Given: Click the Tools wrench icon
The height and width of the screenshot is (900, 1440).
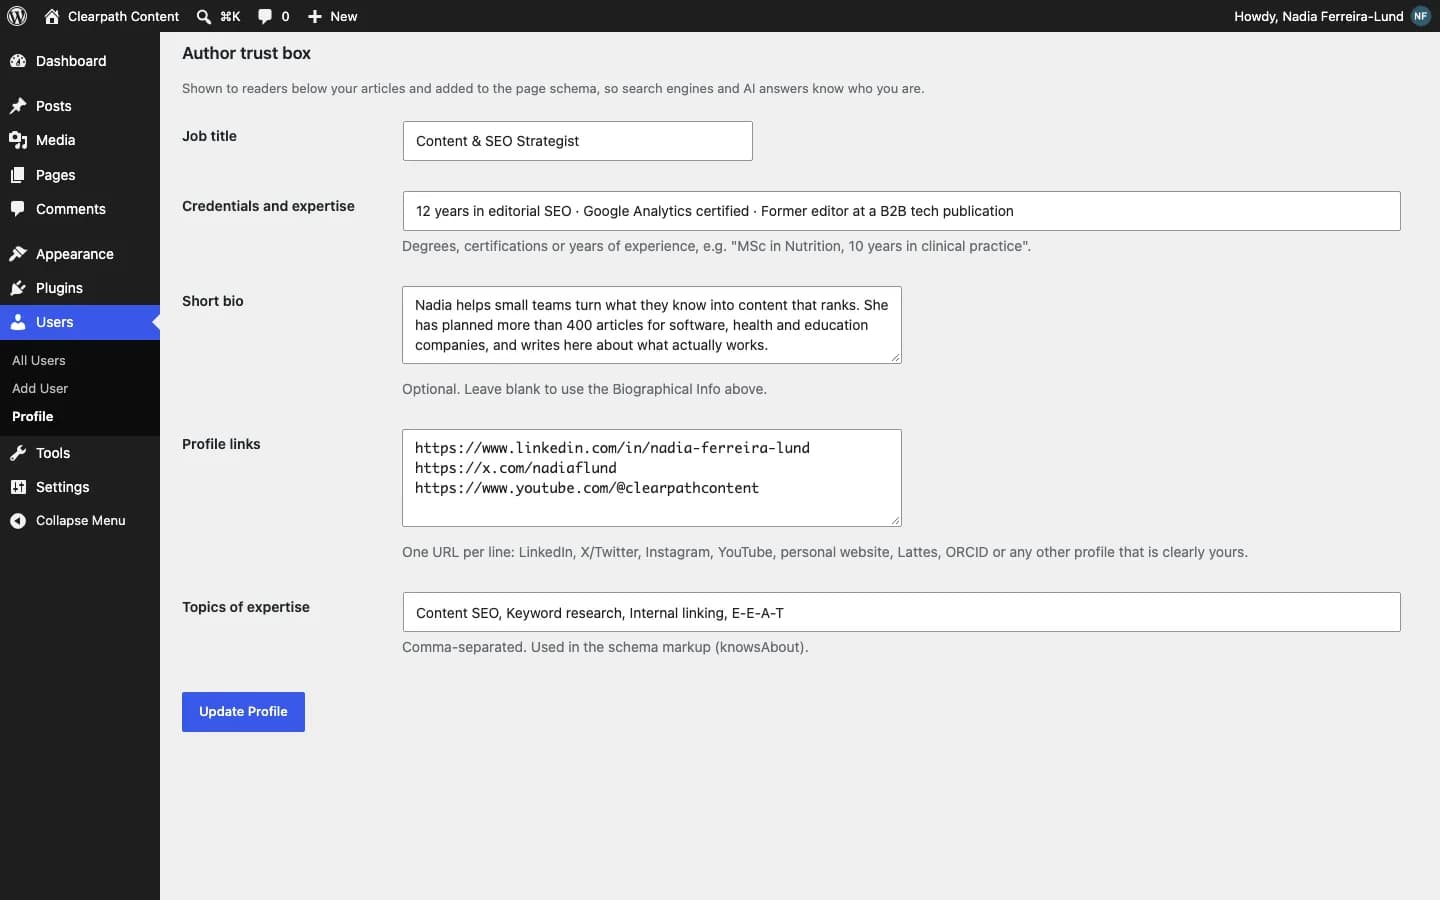Looking at the screenshot, I should (x=18, y=453).
